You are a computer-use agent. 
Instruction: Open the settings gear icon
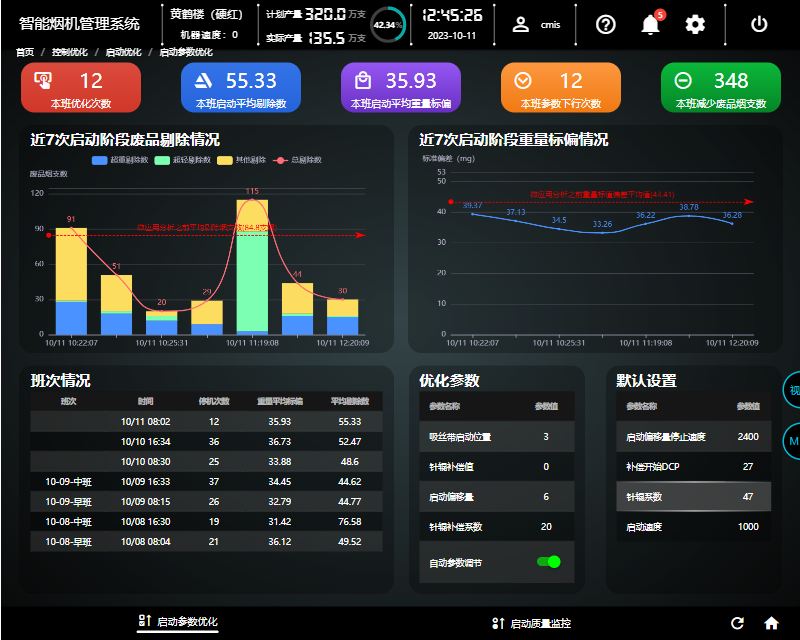695,24
